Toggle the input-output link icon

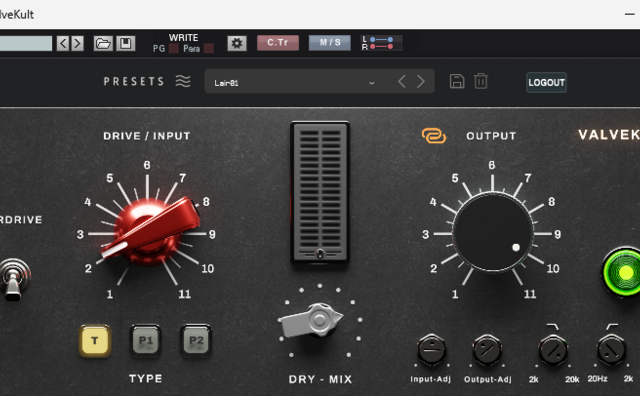433,136
